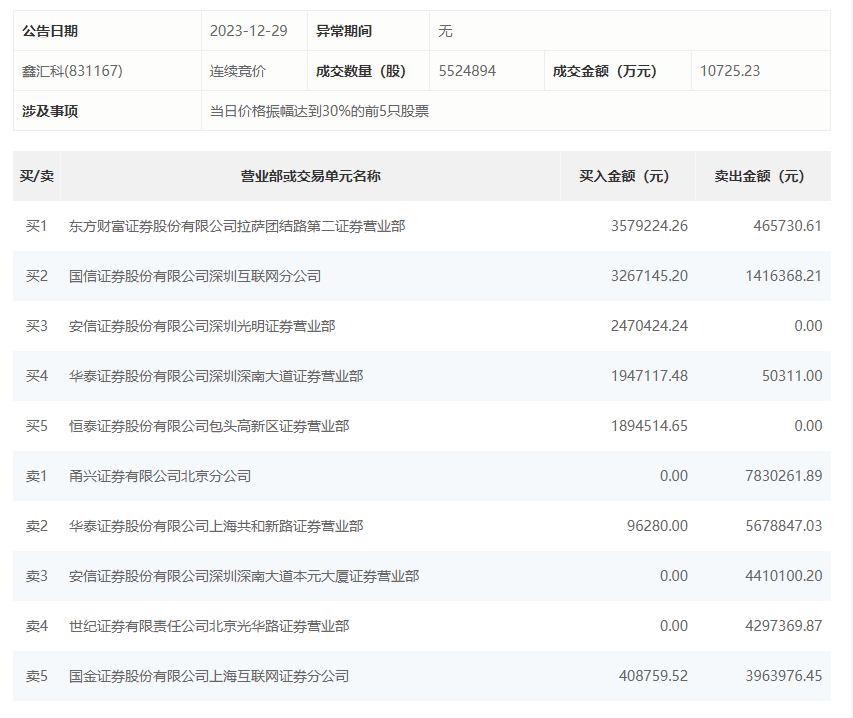Select trade volume value 5524894
This screenshot has width=853, height=718.
(467, 71)
